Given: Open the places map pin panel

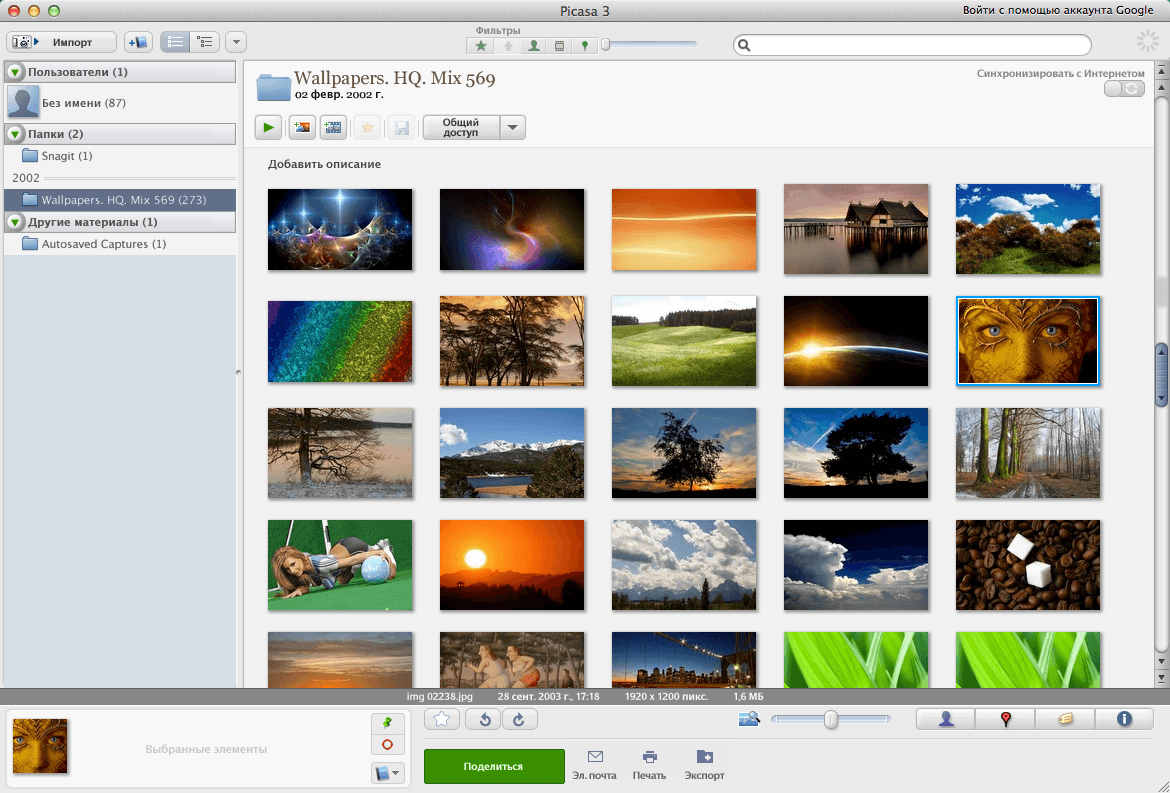Looking at the screenshot, I should click(1005, 719).
